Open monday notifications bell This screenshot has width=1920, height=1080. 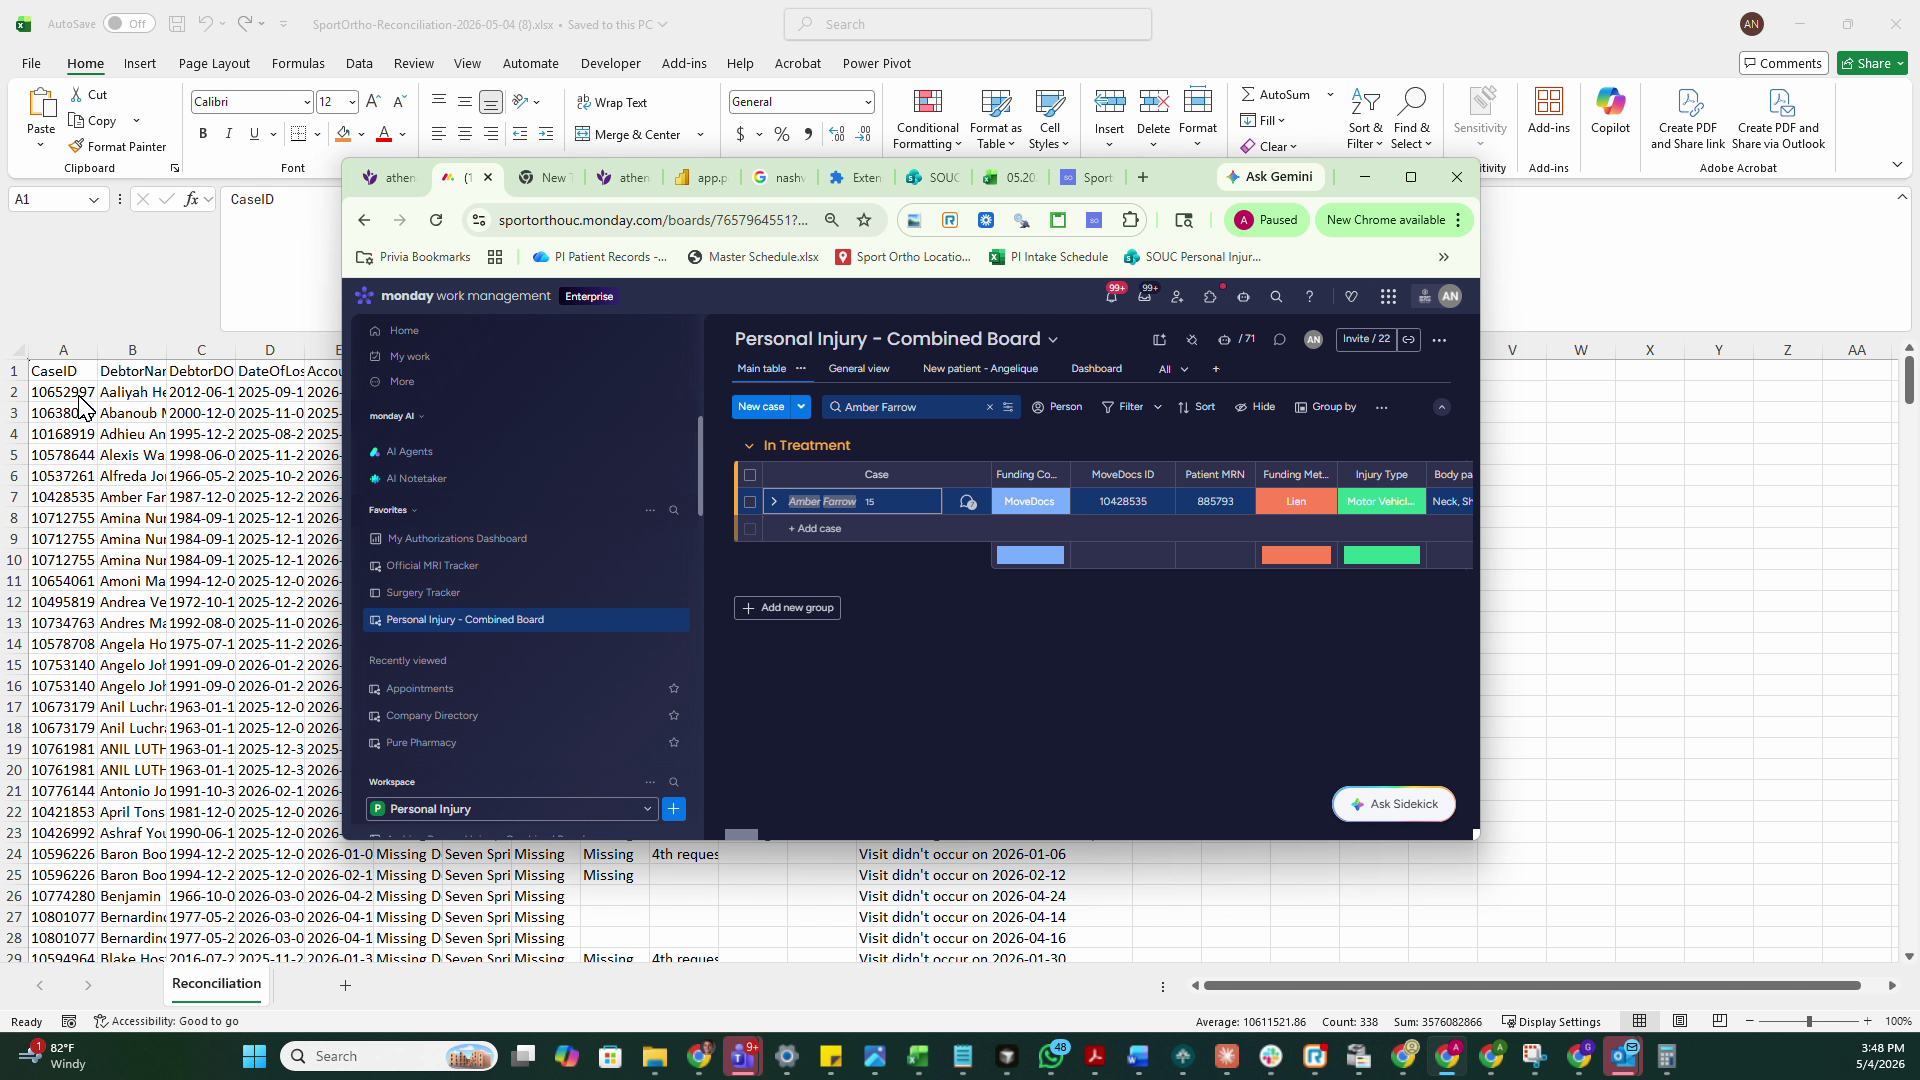point(1112,296)
